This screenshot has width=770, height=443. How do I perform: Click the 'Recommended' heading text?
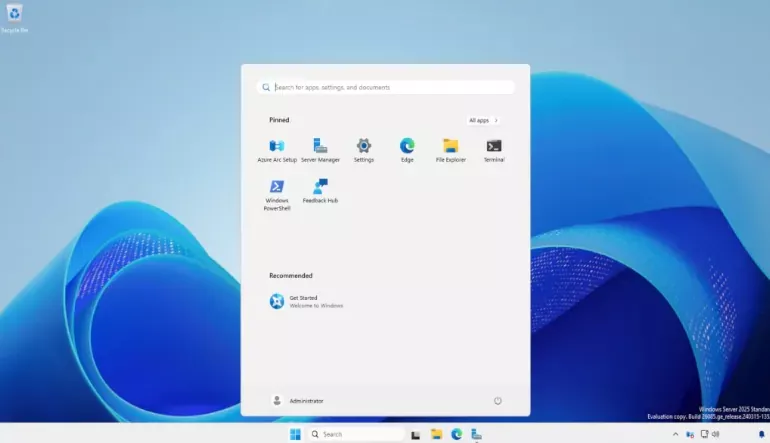click(x=291, y=276)
